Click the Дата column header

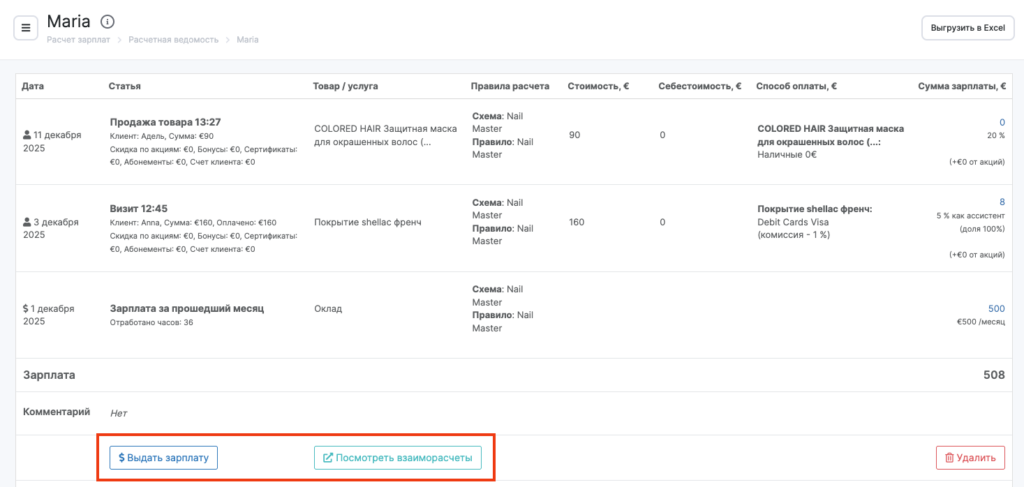[x=33, y=86]
